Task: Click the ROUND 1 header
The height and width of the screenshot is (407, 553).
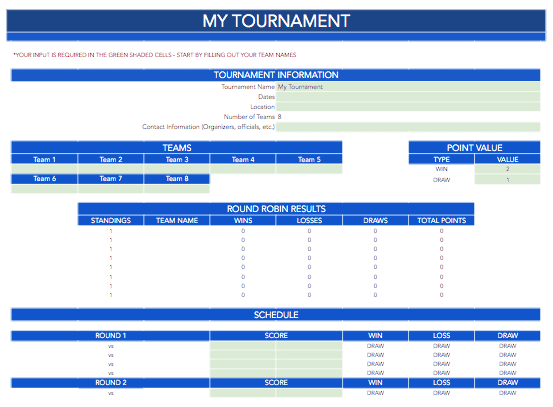Action: (x=110, y=336)
